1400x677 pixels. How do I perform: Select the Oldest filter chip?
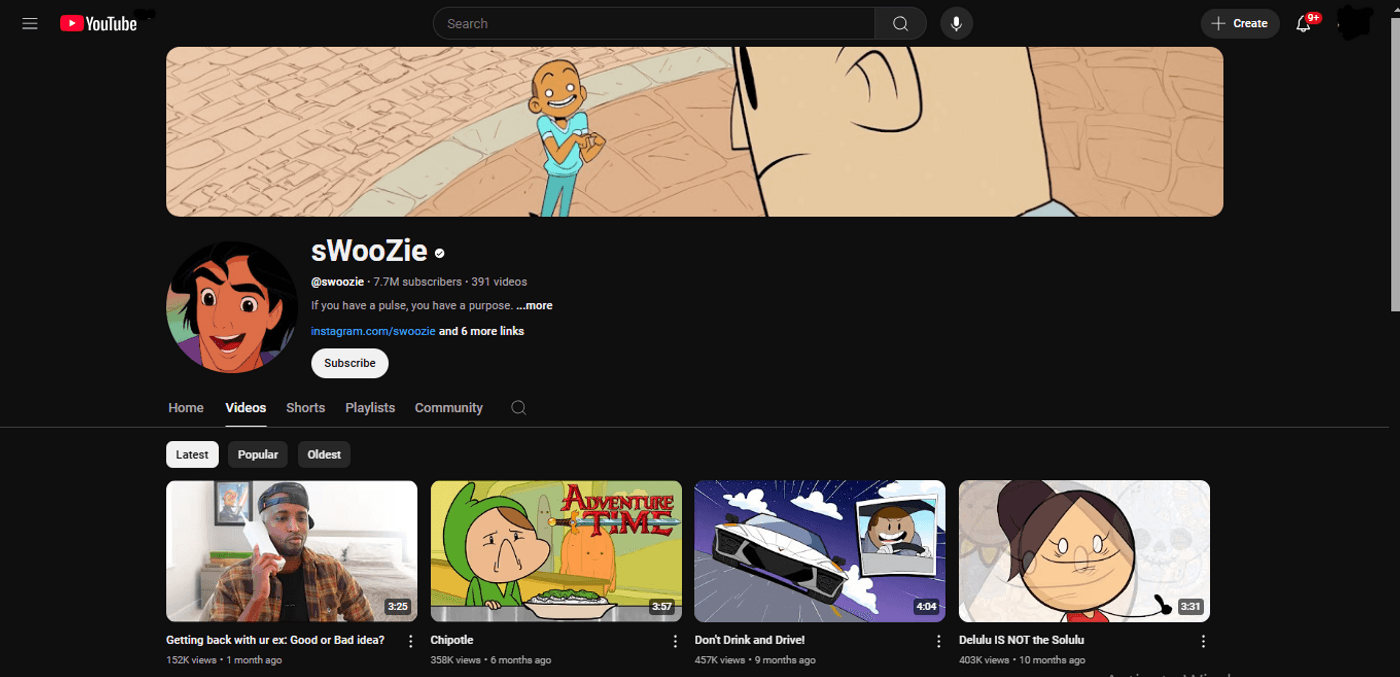click(323, 454)
